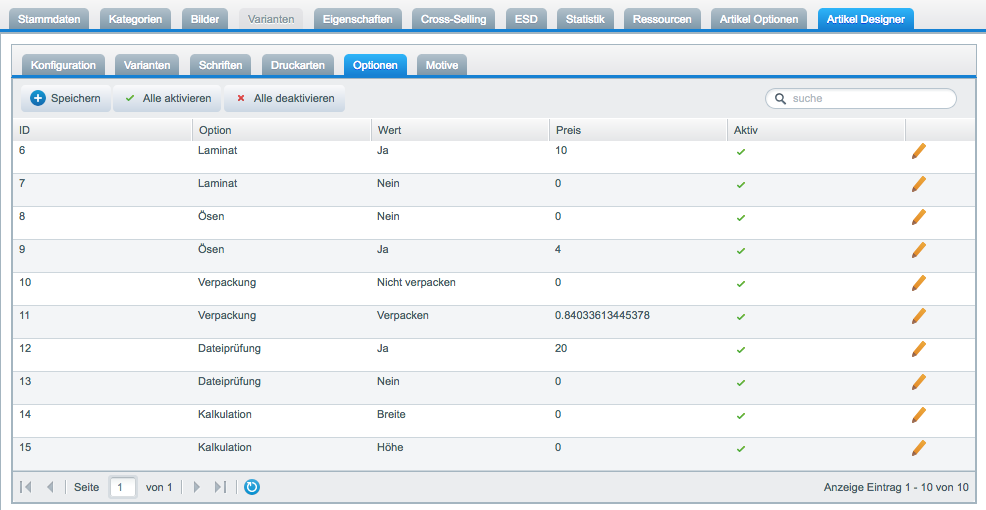This screenshot has width=986, height=510.
Task: Toggle active status of Ösen Ja
Action: pos(741,251)
